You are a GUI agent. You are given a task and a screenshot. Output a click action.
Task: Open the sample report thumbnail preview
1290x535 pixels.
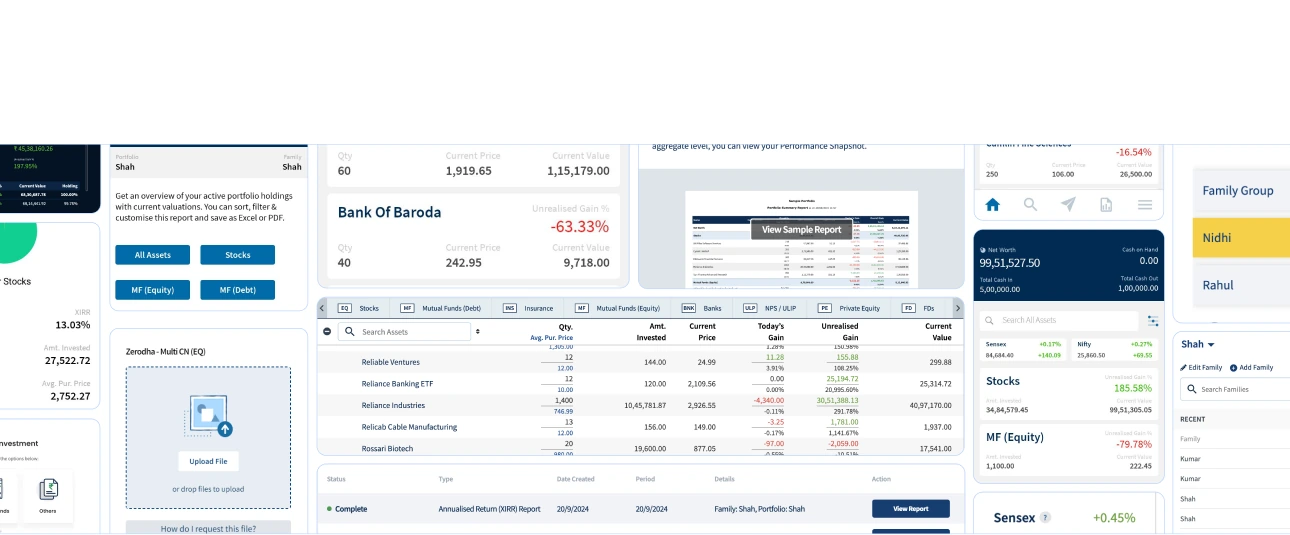click(x=801, y=238)
